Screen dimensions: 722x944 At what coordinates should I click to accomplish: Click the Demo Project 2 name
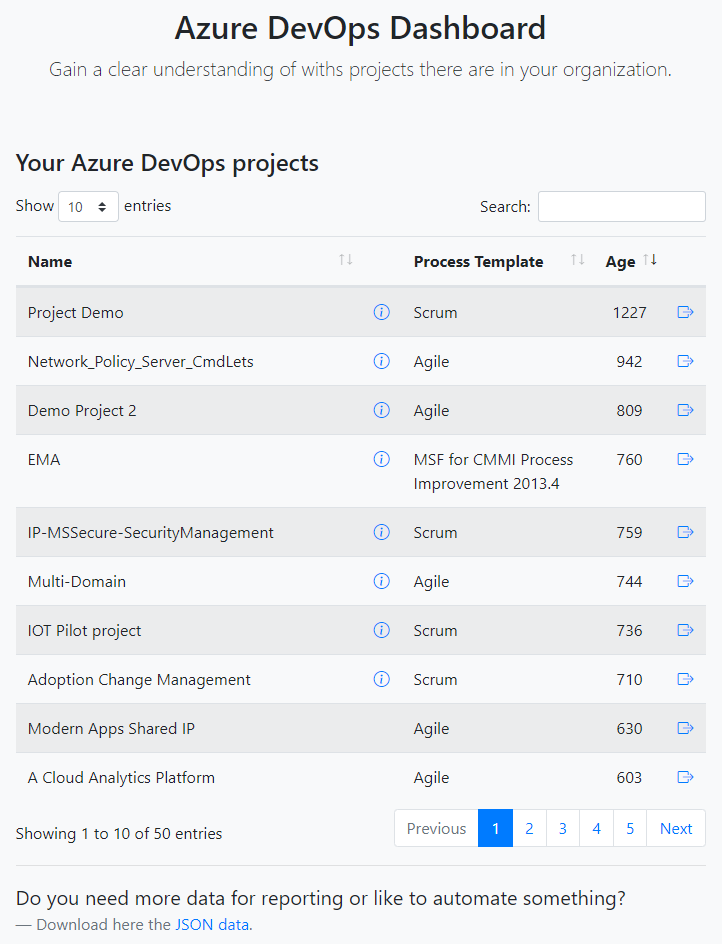(x=82, y=411)
